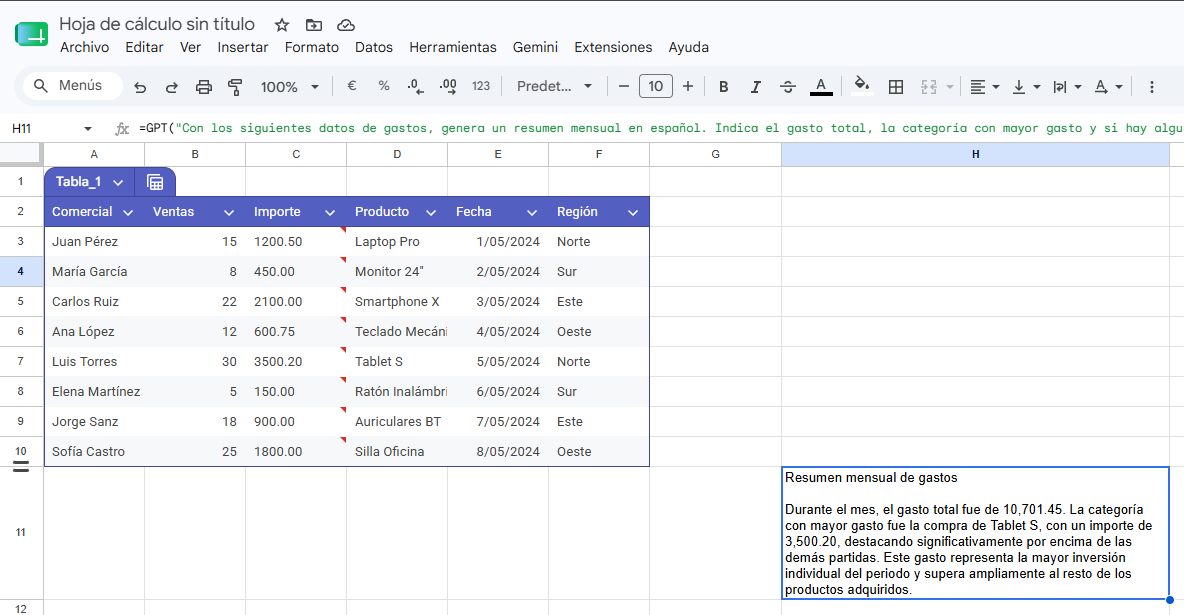Open the Comercial column filter arrow
The width and height of the screenshot is (1184, 615).
(128, 212)
